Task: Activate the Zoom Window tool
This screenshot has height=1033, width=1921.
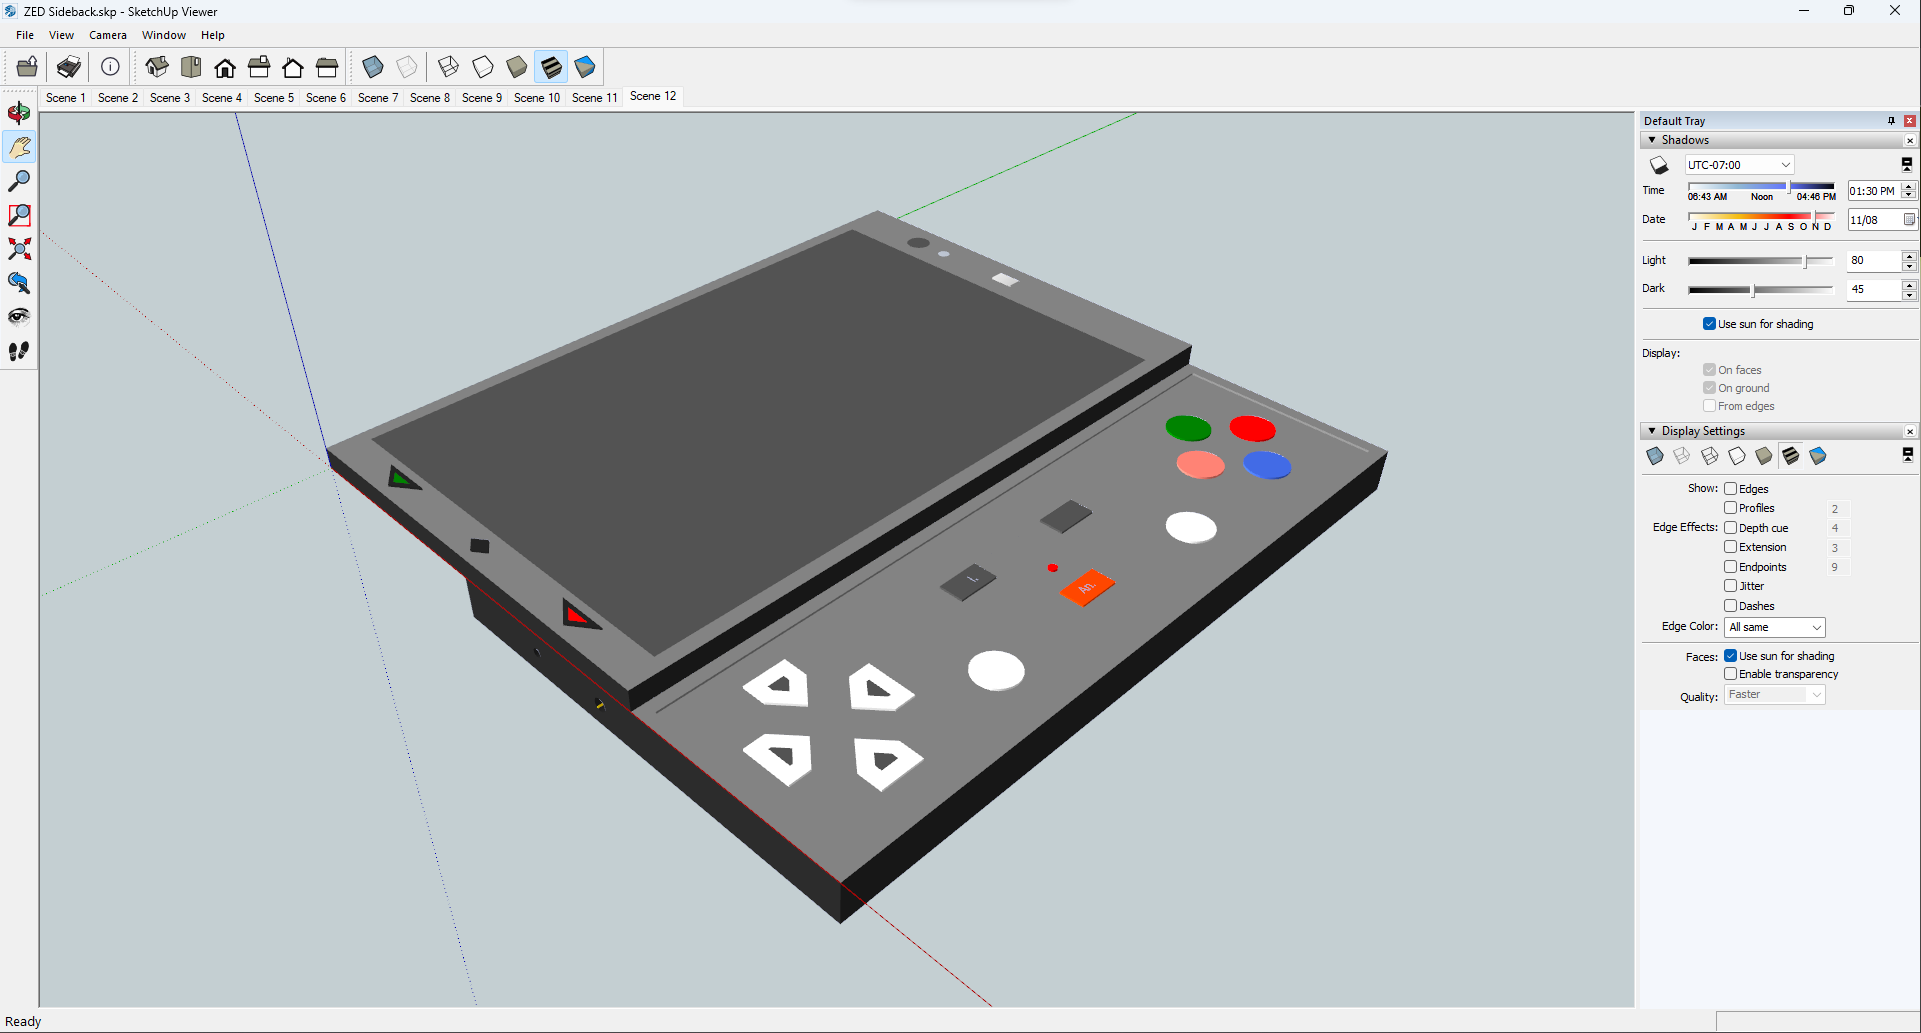Action: pyautogui.click(x=19, y=215)
